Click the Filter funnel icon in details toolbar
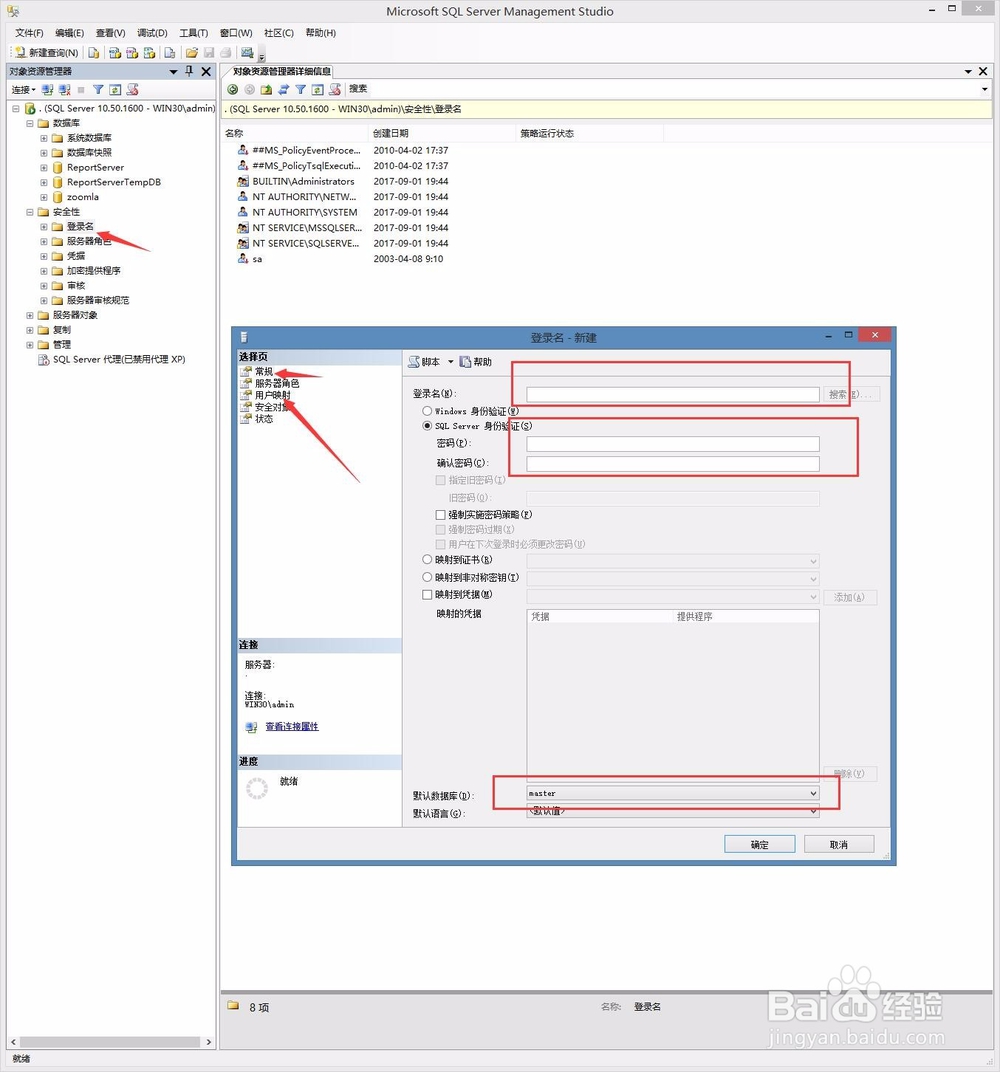 [x=301, y=89]
